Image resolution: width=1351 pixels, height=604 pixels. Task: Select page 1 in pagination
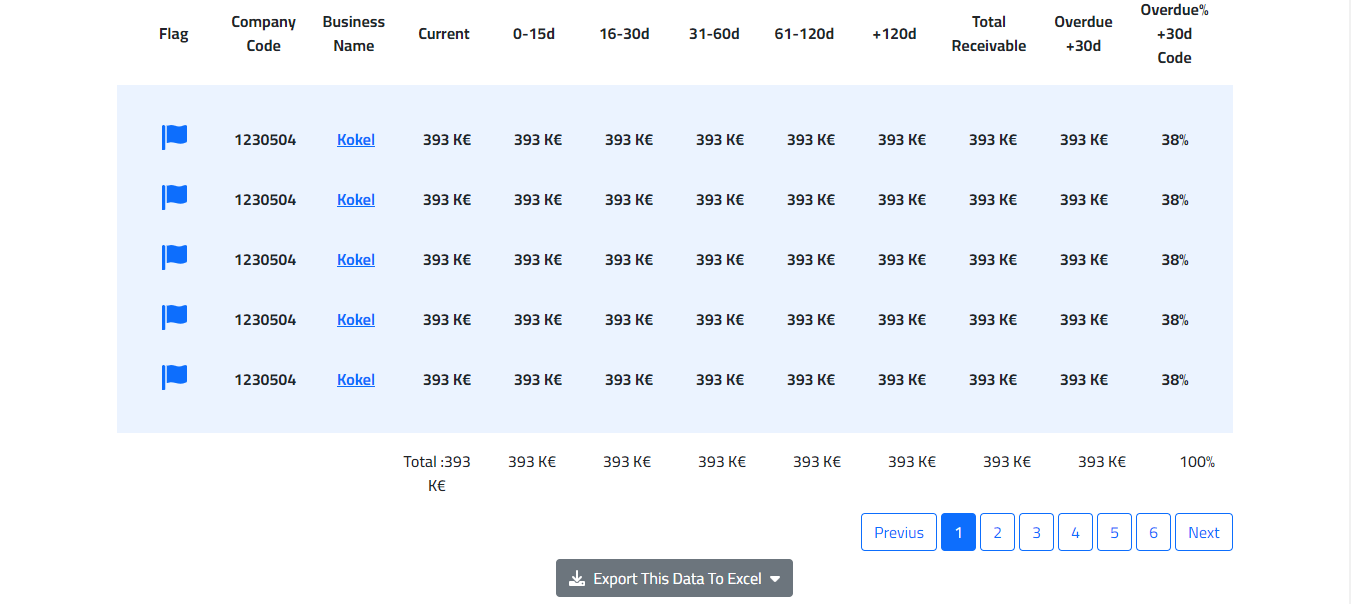pos(958,532)
